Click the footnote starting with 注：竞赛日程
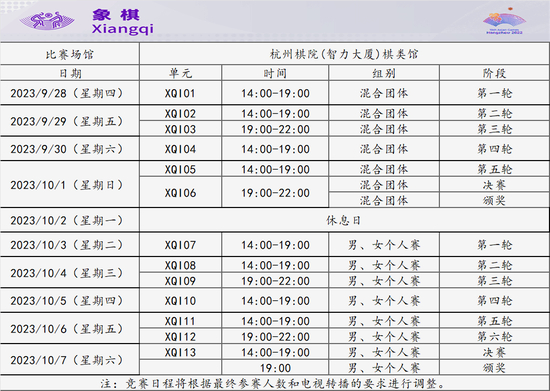This screenshot has height=391, width=550. pos(272,383)
